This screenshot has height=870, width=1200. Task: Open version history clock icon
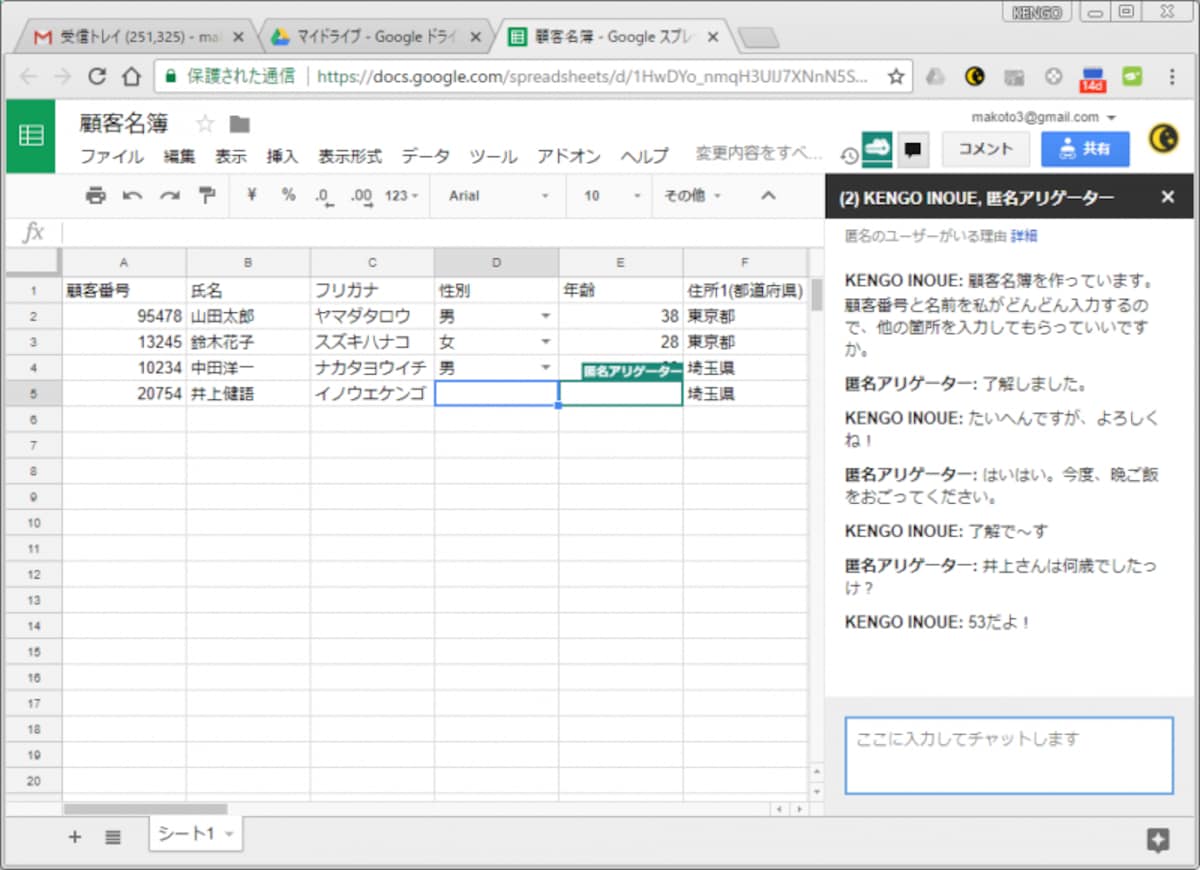point(849,155)
